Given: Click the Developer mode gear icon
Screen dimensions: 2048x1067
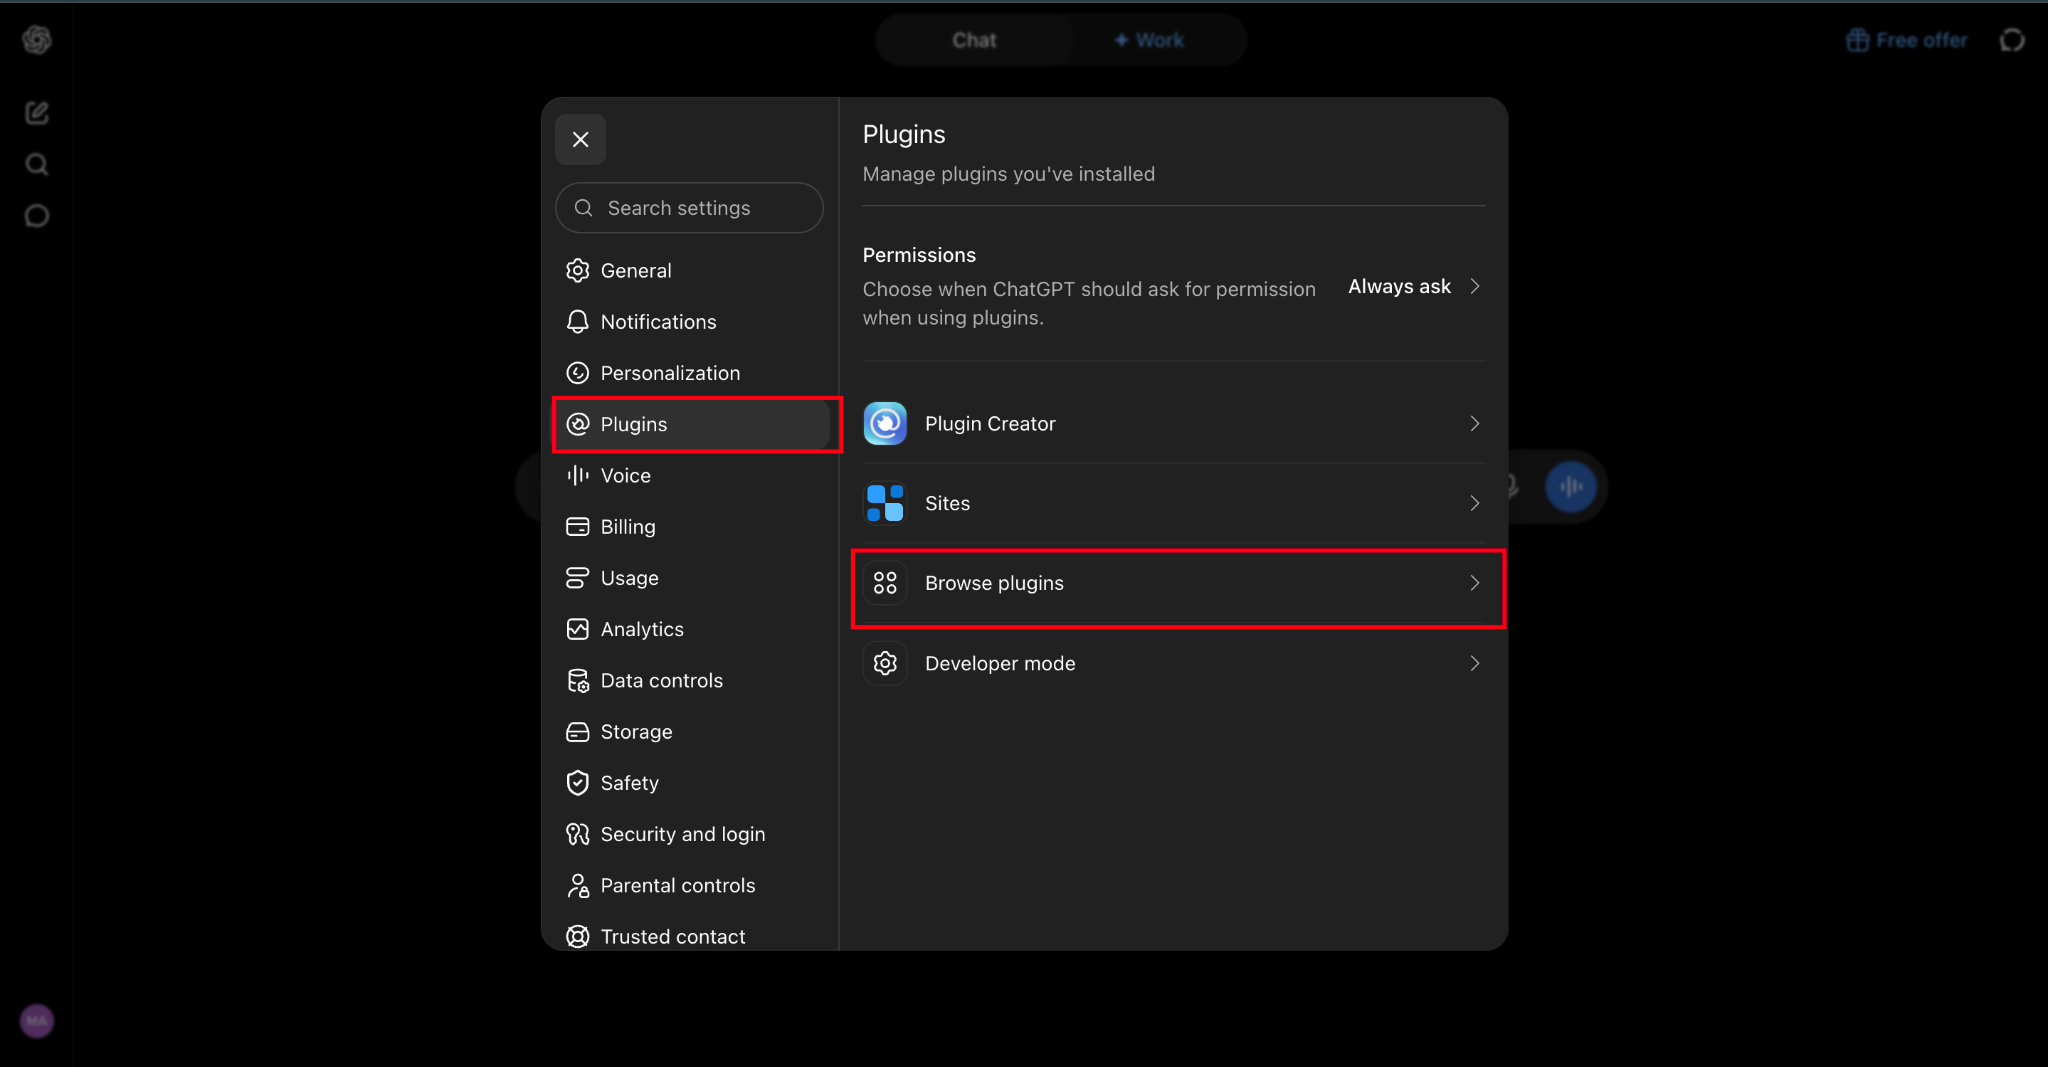Looking at the screenshot, I should pyautogui.click(x=885, y=663).
